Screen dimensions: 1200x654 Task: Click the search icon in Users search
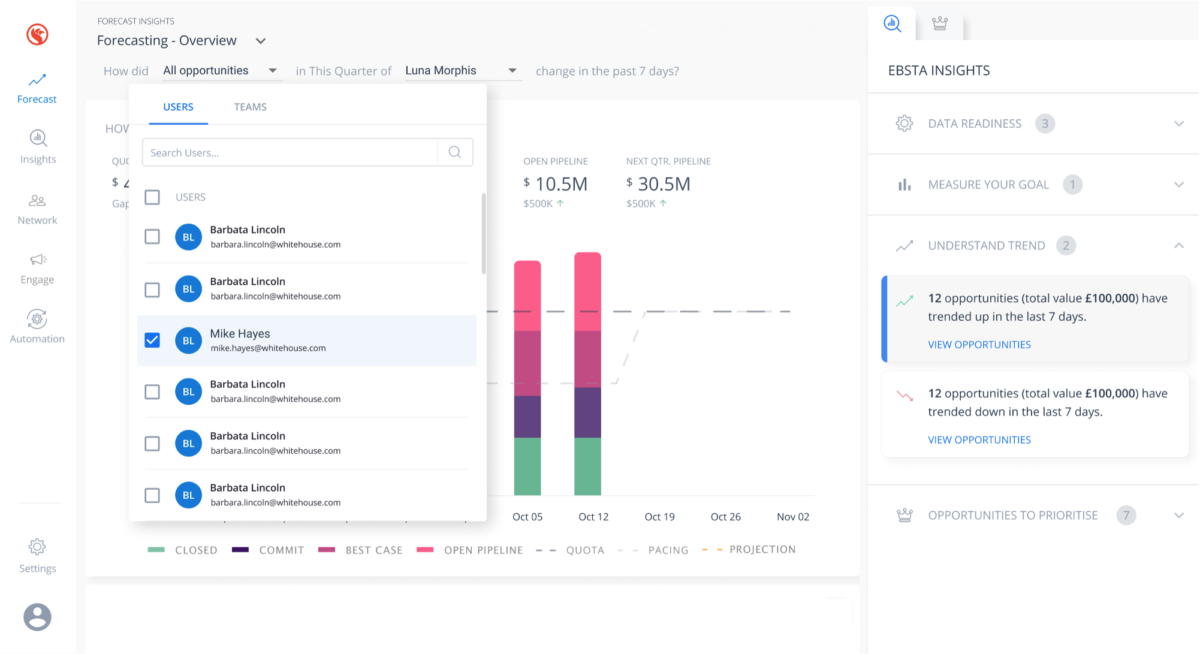click(x=455, y=152)
